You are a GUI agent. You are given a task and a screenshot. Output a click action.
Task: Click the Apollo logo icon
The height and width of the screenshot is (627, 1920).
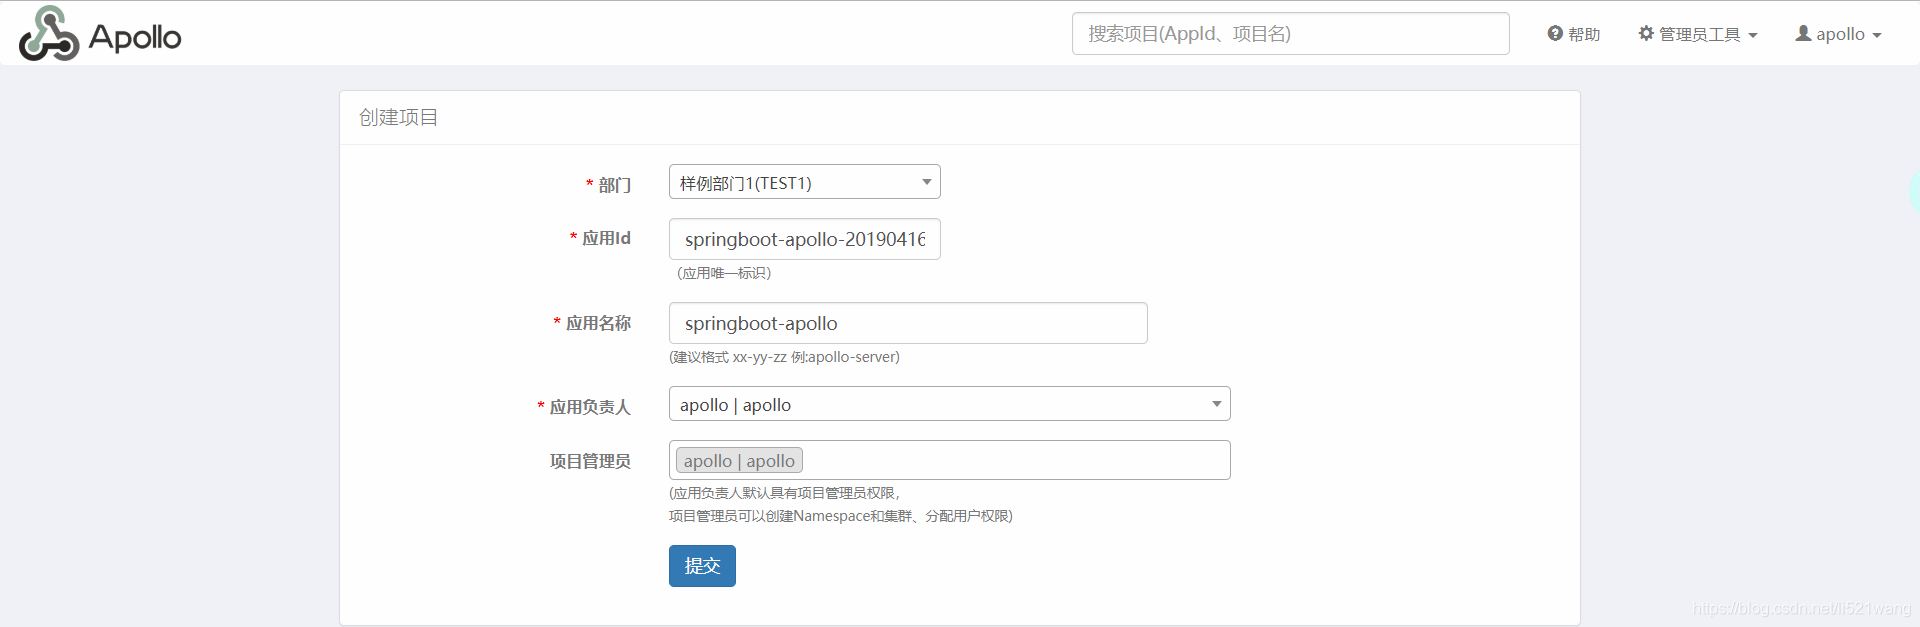[x=49, y=34]
